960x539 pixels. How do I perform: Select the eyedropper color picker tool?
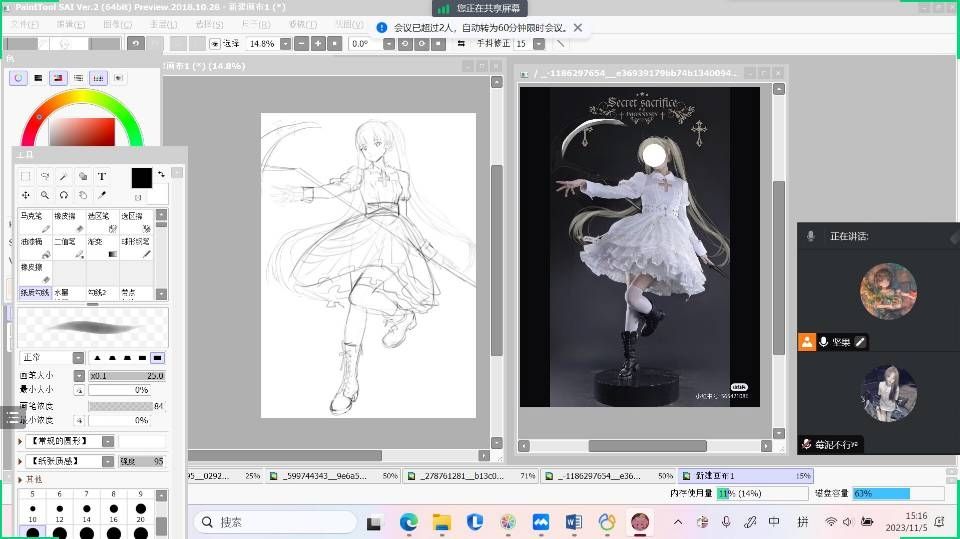(102, 195)
